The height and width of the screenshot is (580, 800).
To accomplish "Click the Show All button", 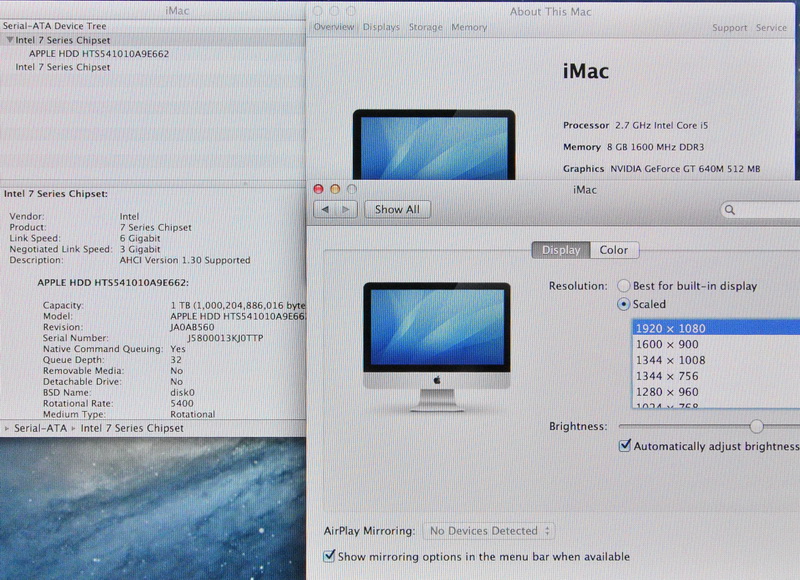I will (397, 210).
